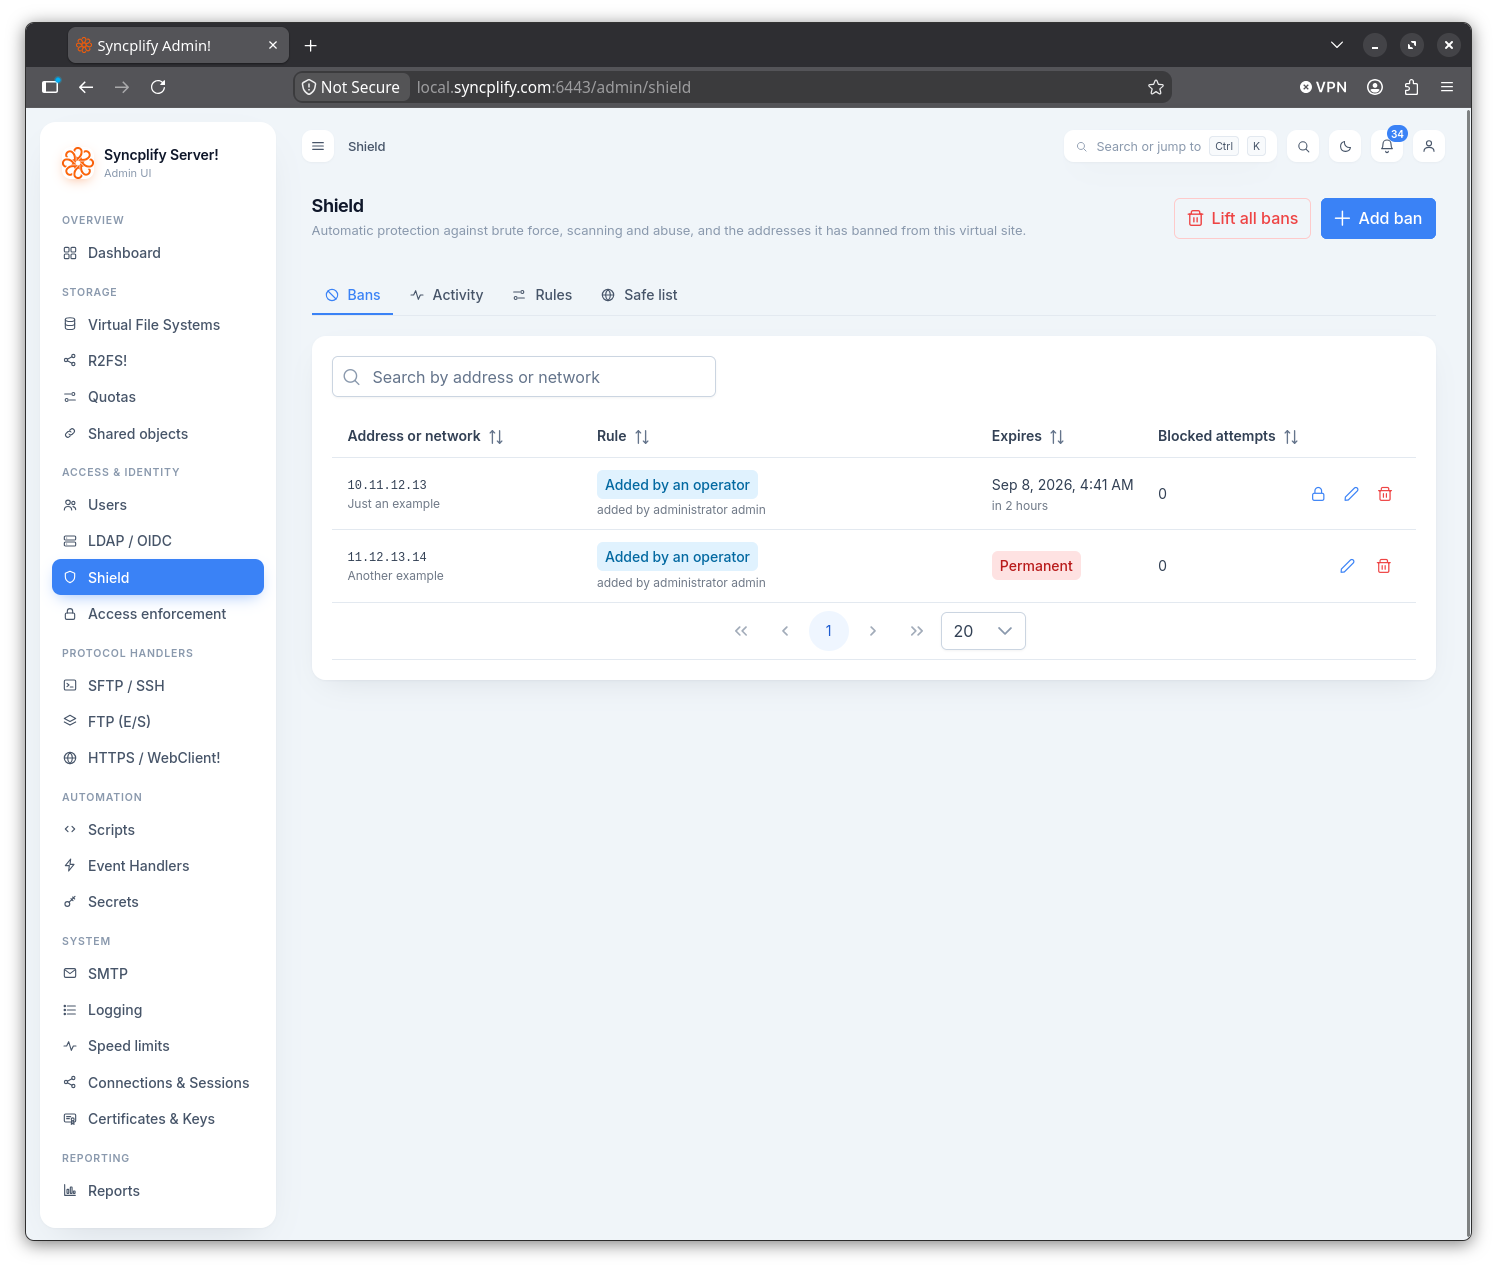Open Secrets in the sidebar
This screenshot has width=1497, height=1269.
coord(158,902)
